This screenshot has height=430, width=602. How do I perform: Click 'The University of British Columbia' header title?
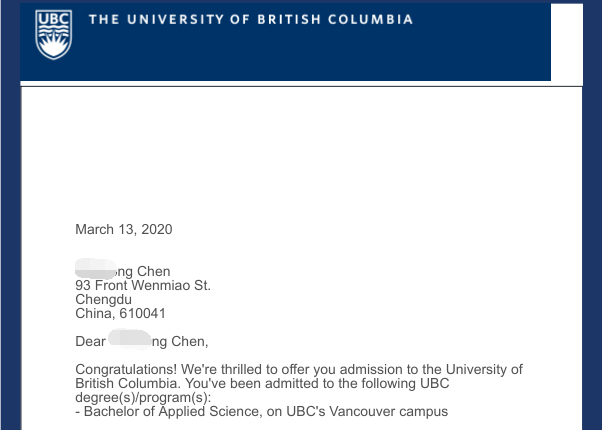click(x=250, y=20)
